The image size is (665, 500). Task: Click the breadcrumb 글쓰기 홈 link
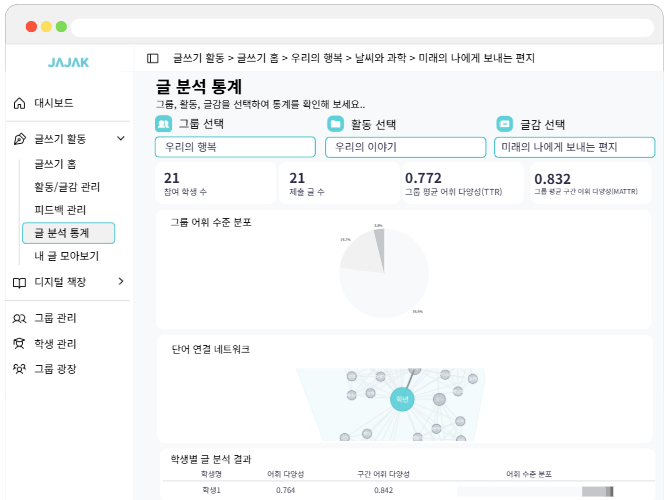click(257, 58)
